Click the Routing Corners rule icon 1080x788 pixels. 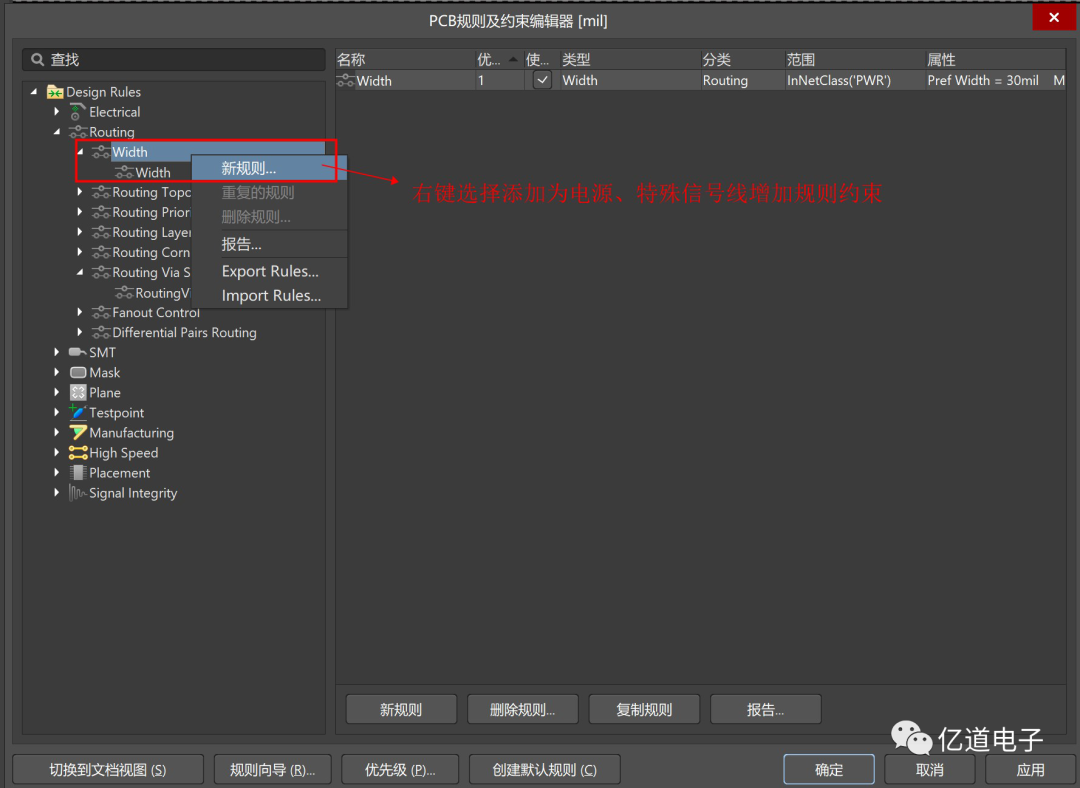pos(101,252)
